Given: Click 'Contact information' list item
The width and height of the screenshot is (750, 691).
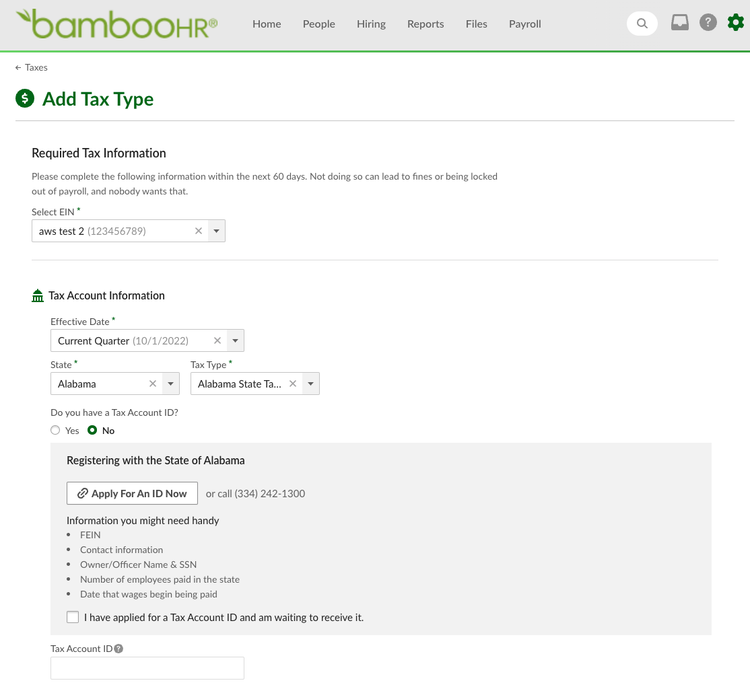Looking at the screenshot, I should [121, 549].
